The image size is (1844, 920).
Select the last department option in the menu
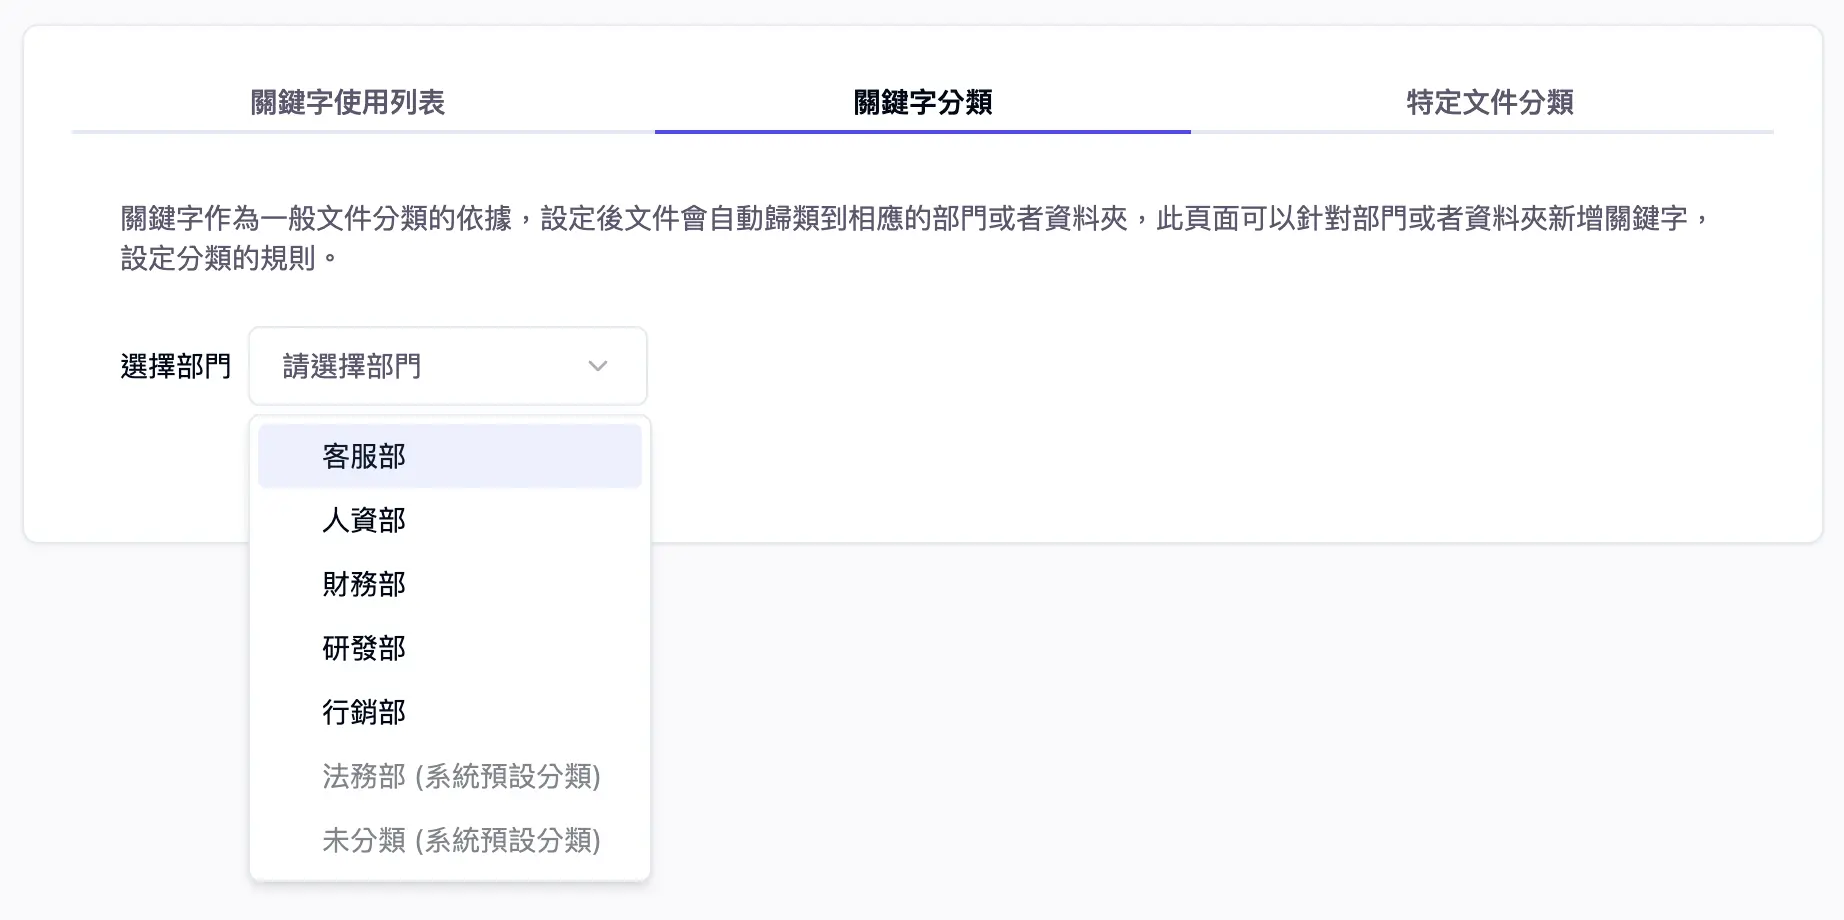[462, 841]
